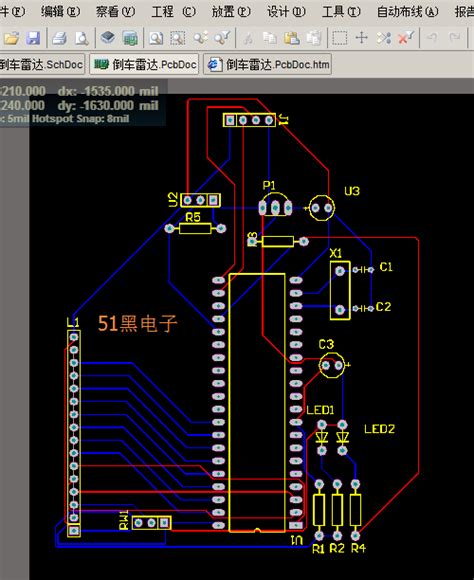Select the C2 designator label

click(383, 307)
